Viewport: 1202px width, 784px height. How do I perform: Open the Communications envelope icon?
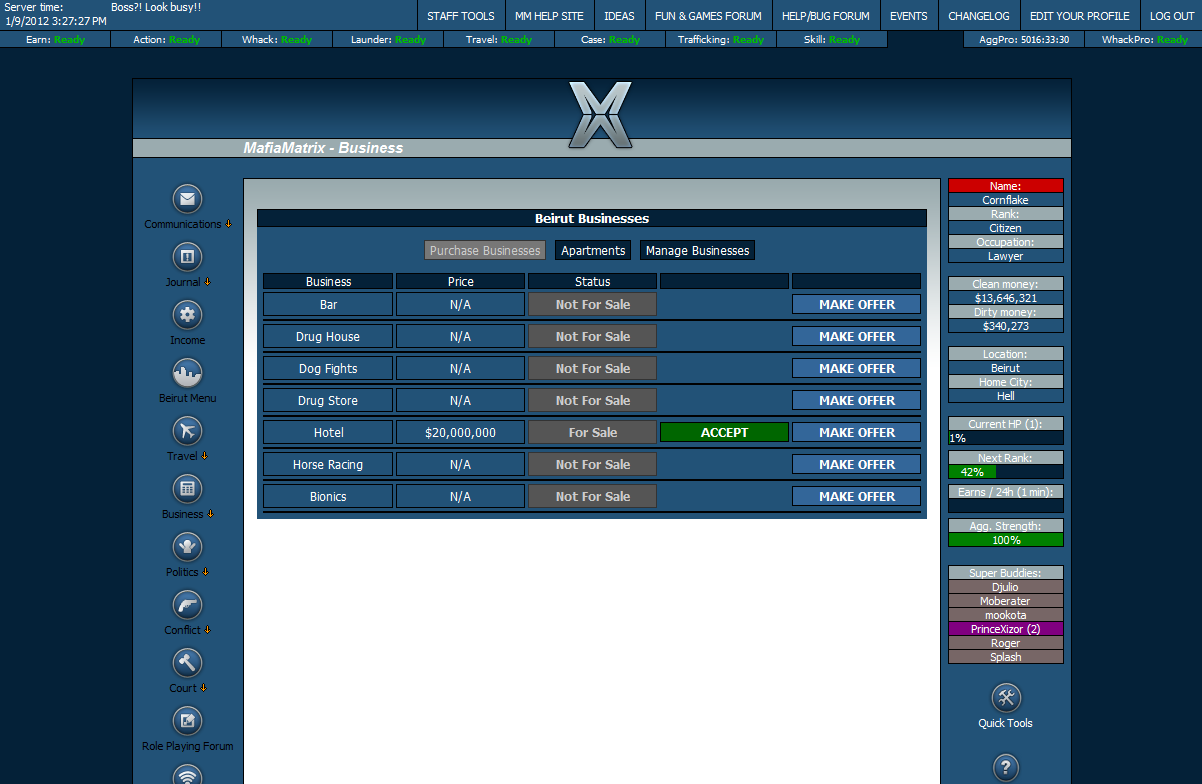point(187,199)
